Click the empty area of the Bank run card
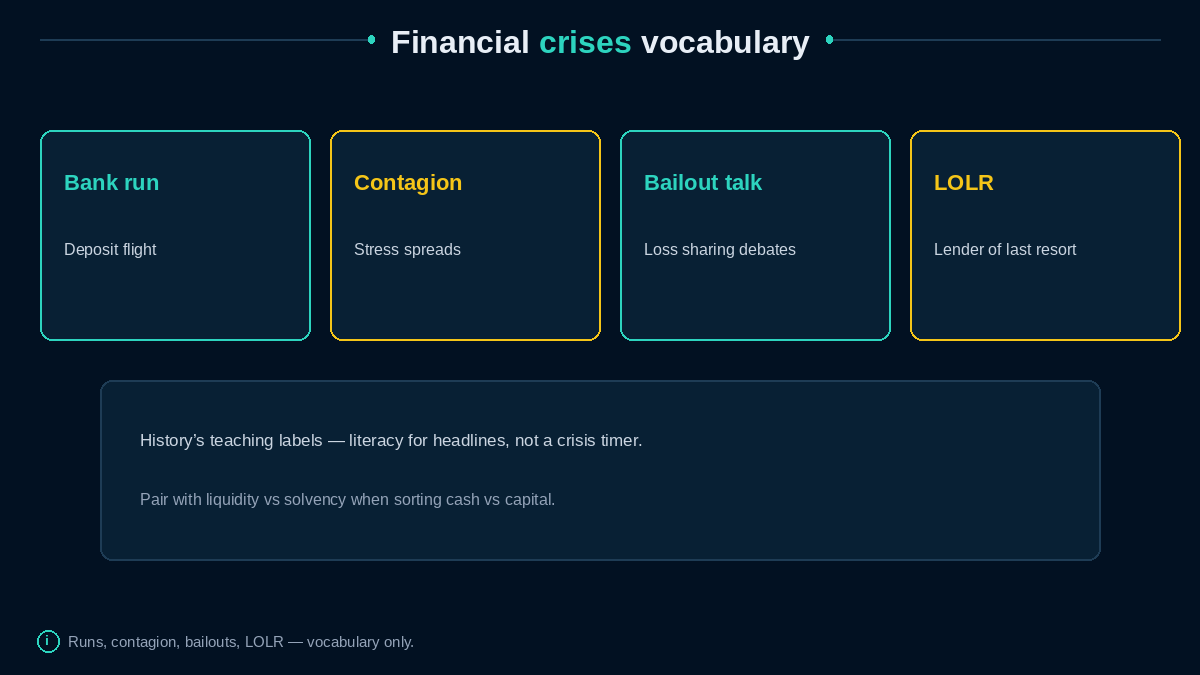This screenshot has height=675, width=1200. tap(175, 300)
